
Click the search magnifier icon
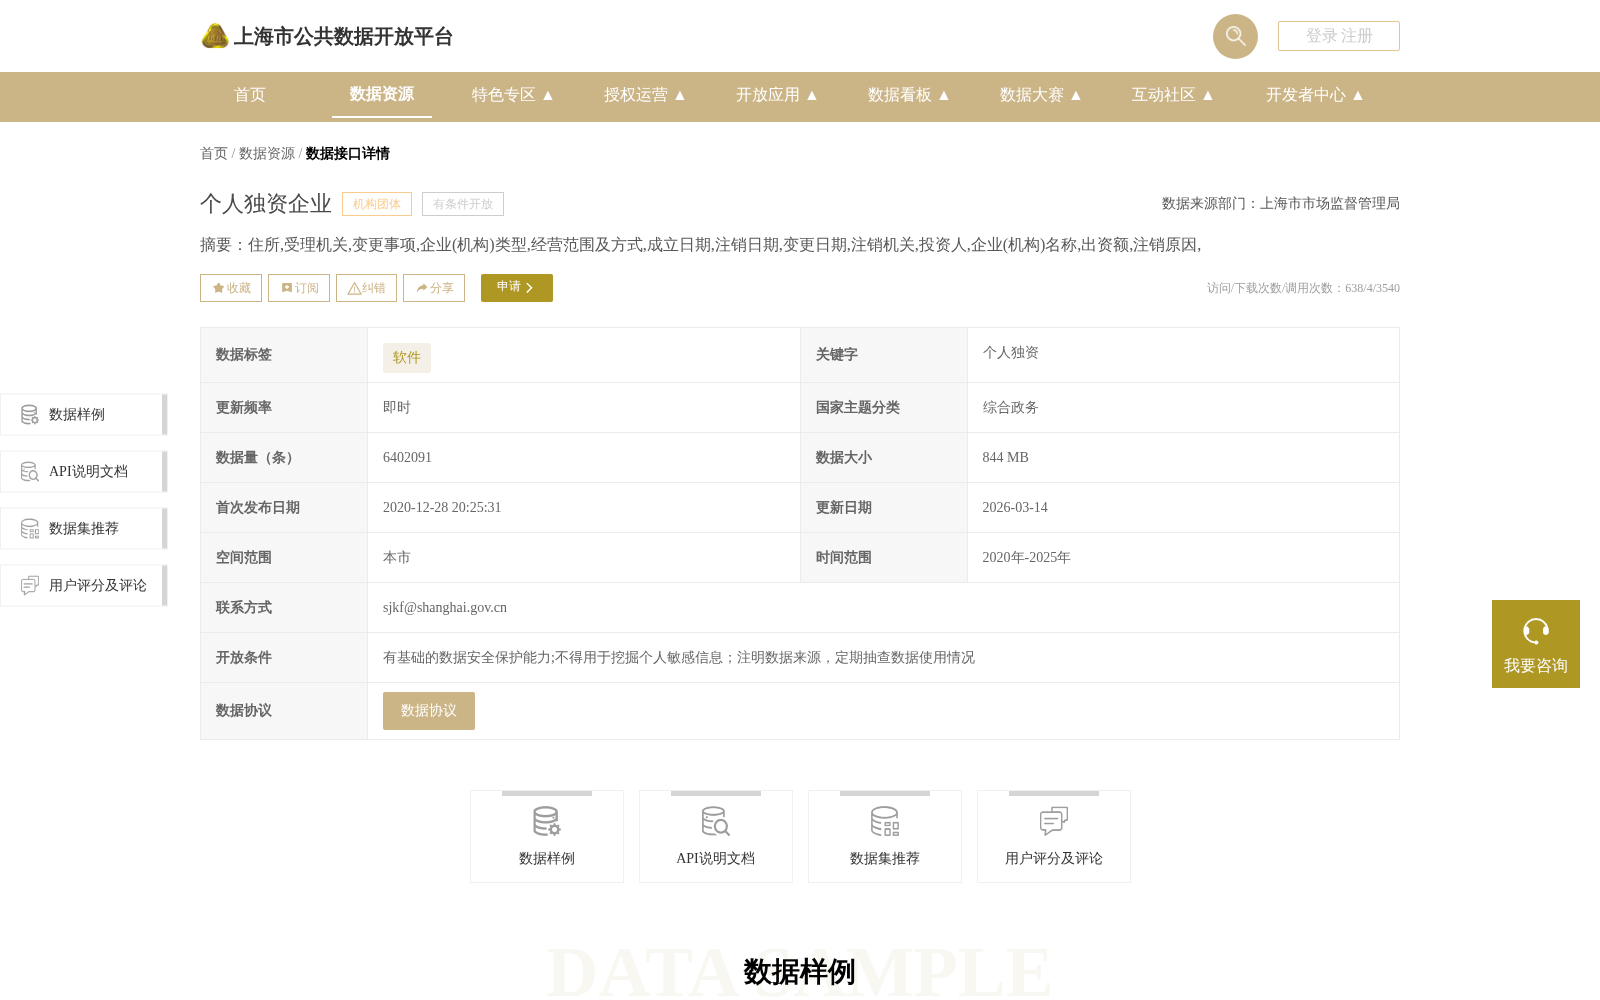coord(1235,36)
